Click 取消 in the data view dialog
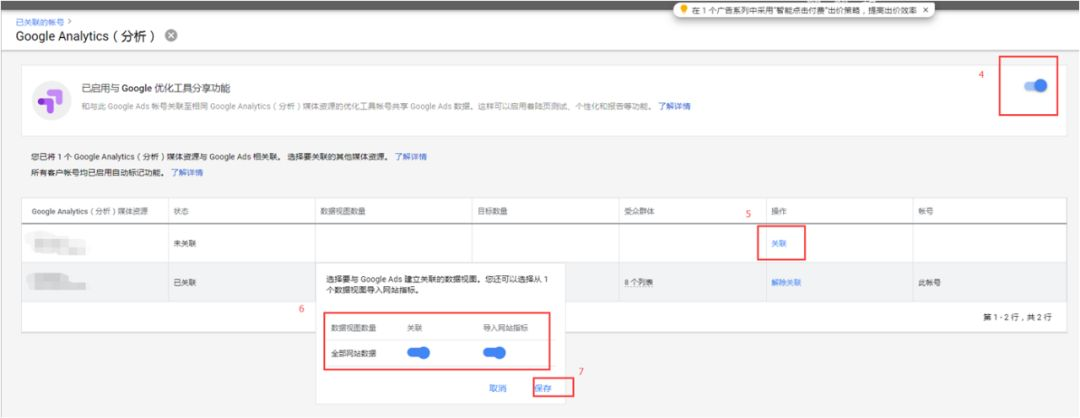 coord(497,388)
